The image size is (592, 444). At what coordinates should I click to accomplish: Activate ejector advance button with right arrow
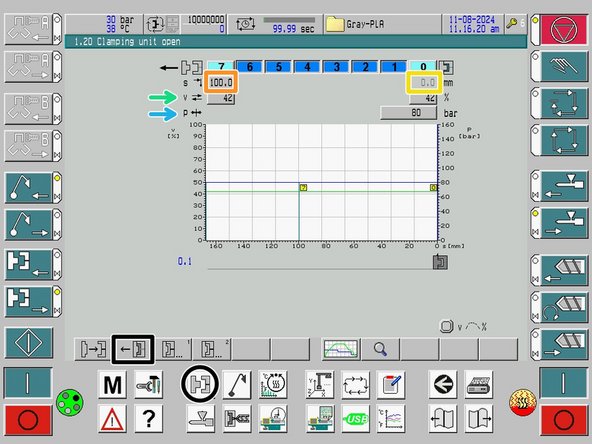click(x=28, y=225)
